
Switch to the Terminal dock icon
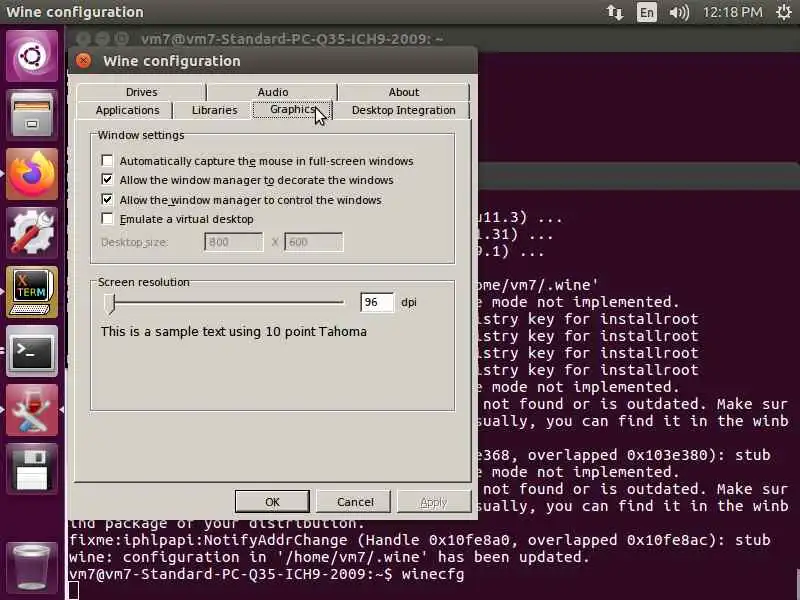pos(32,351)
